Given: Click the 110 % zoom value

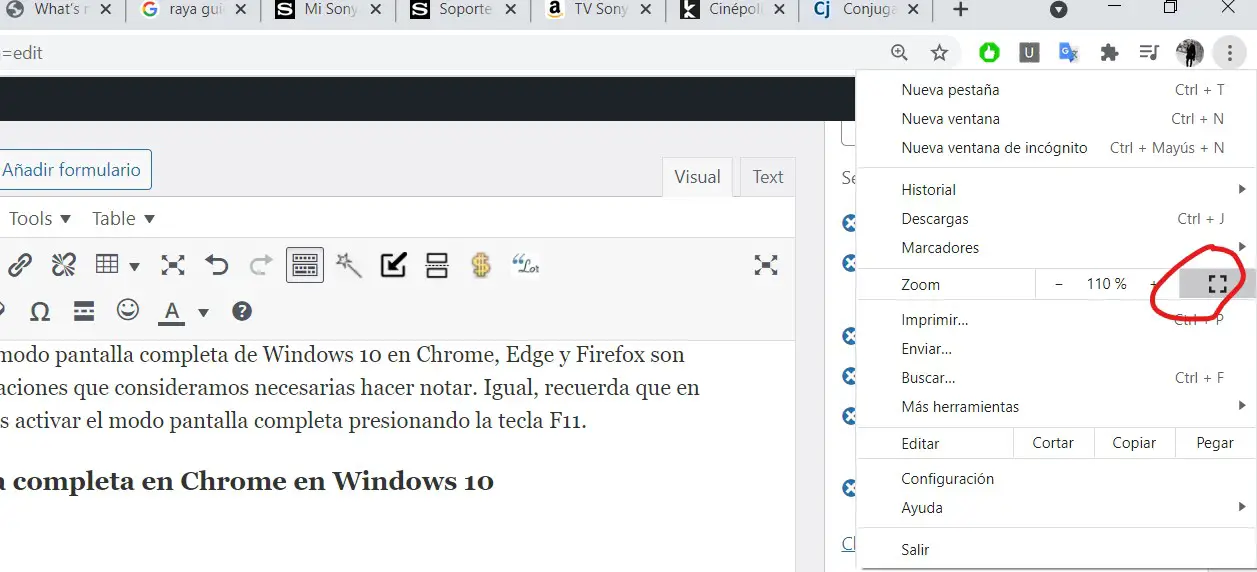Looking at the screenshot, I should point(1106,285).
